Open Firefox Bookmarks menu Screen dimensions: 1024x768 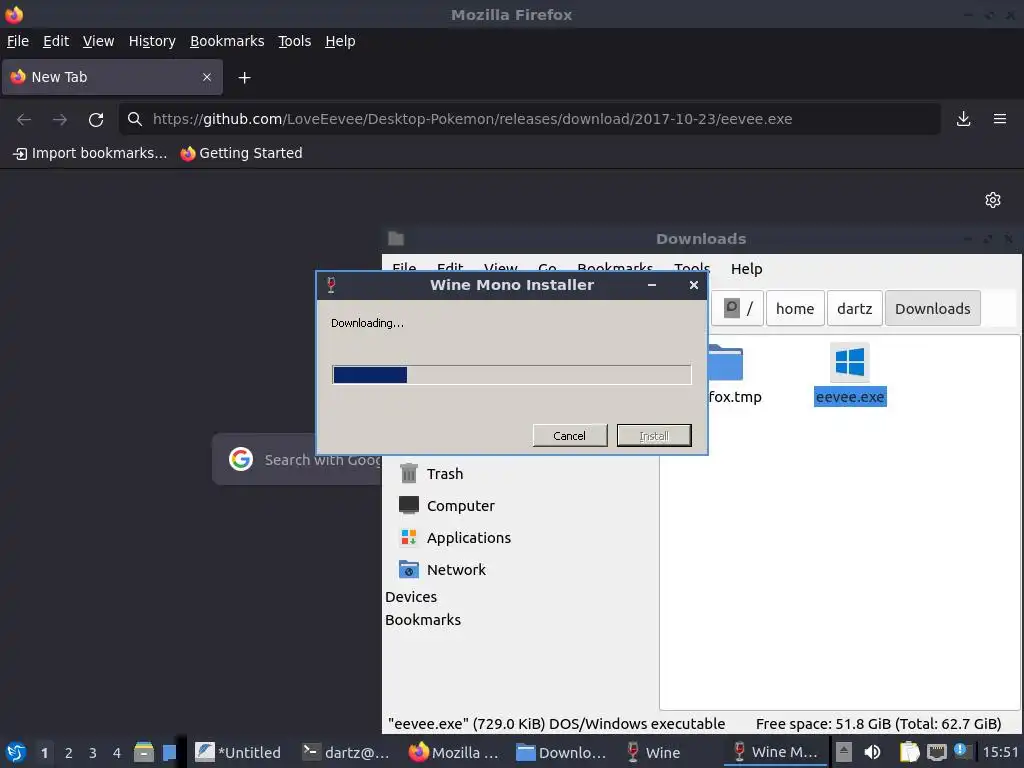click(x=227, y=41)
